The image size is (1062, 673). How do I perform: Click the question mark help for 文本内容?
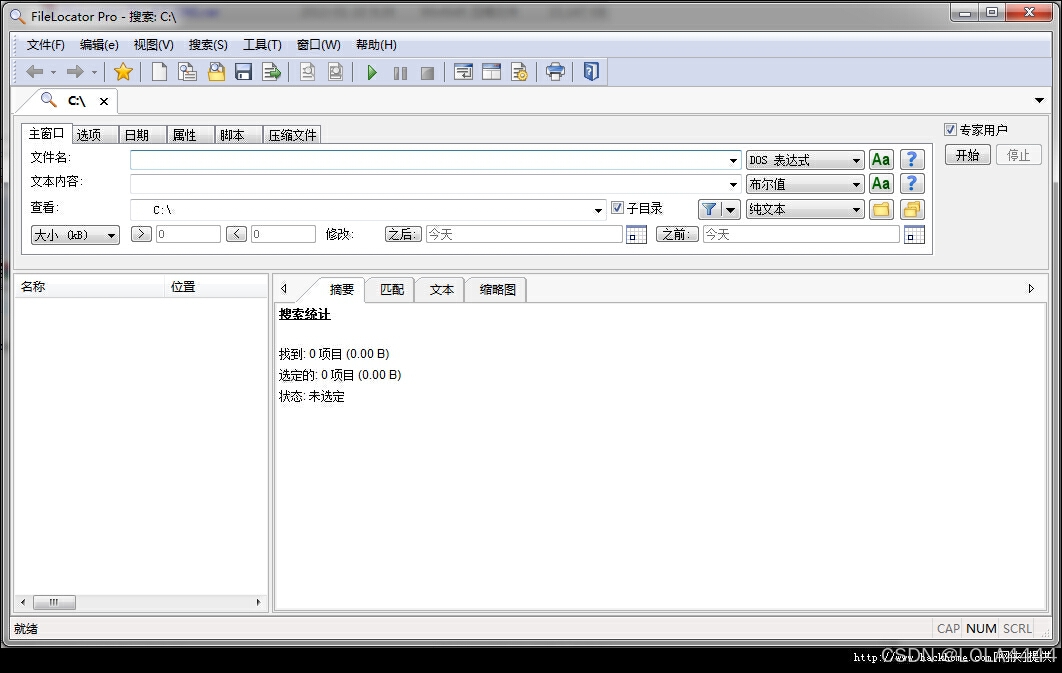pos(912,183)
